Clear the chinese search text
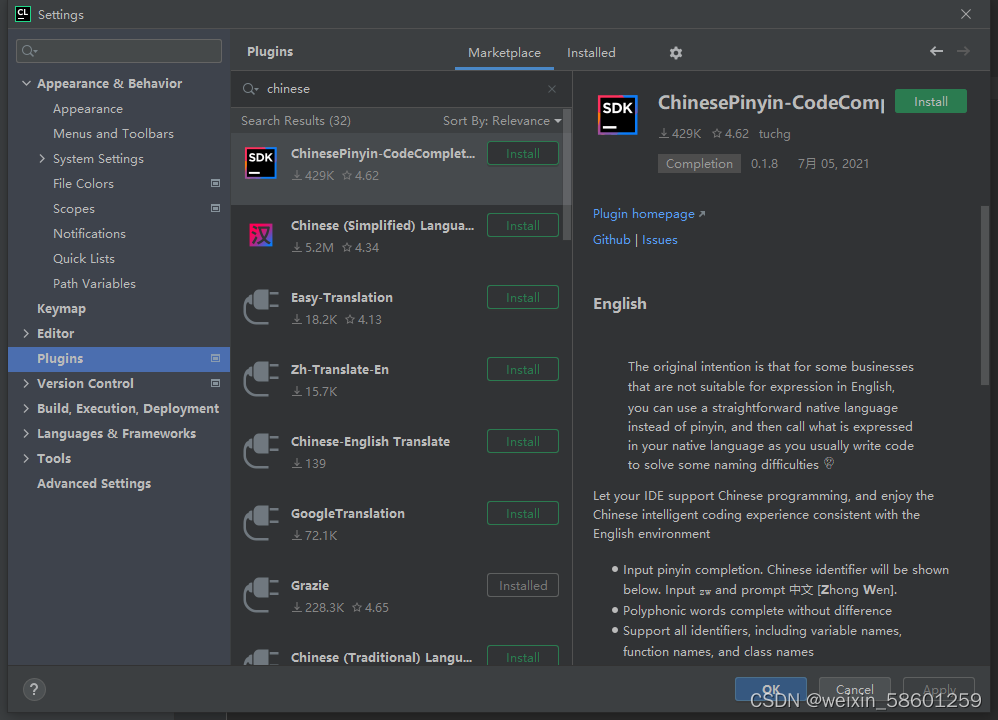This screenshot has height=720, width=998. (x=552, y=89)
